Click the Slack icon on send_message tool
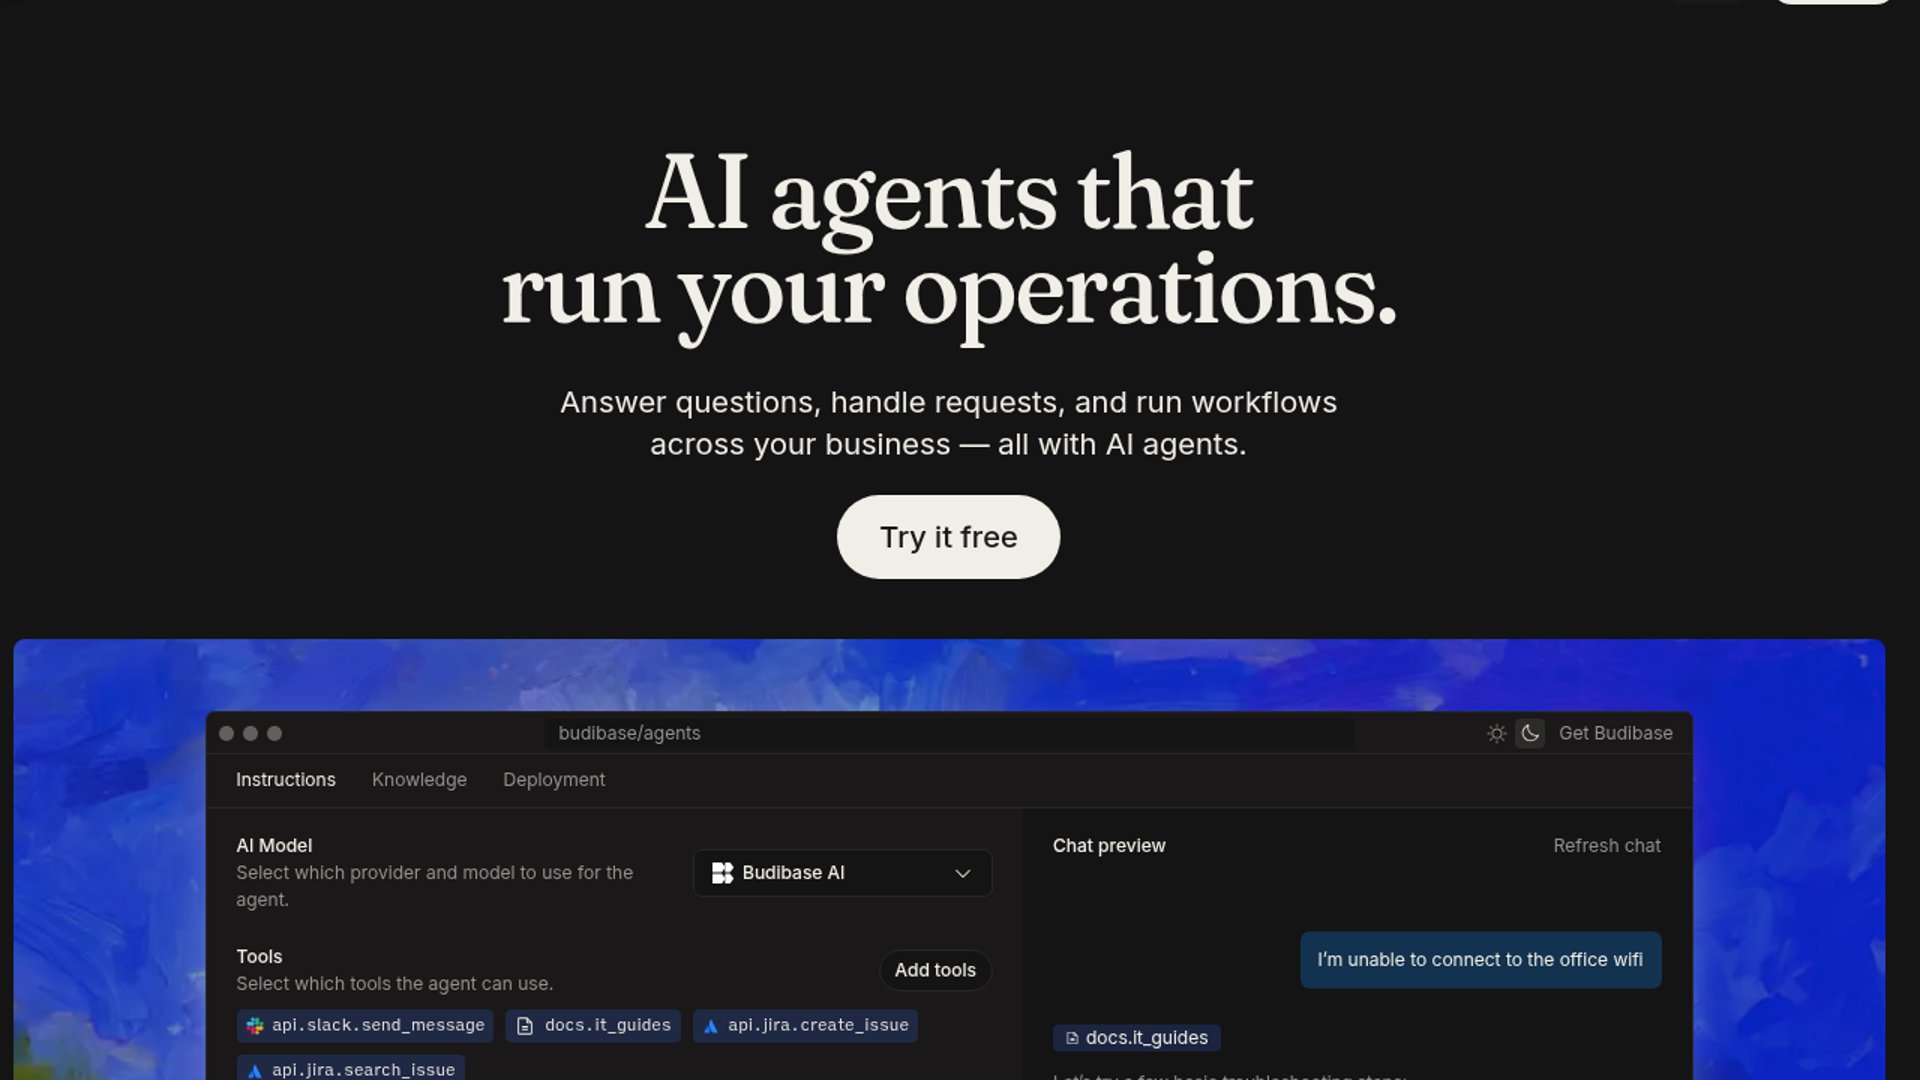Screen dimensions: 1920x1080 coord(255,1026)
